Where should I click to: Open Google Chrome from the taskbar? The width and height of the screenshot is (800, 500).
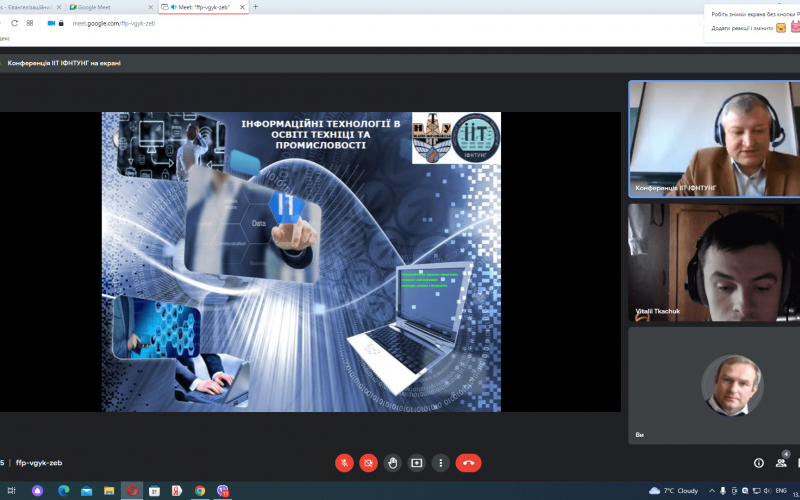[x=200, y=491]
